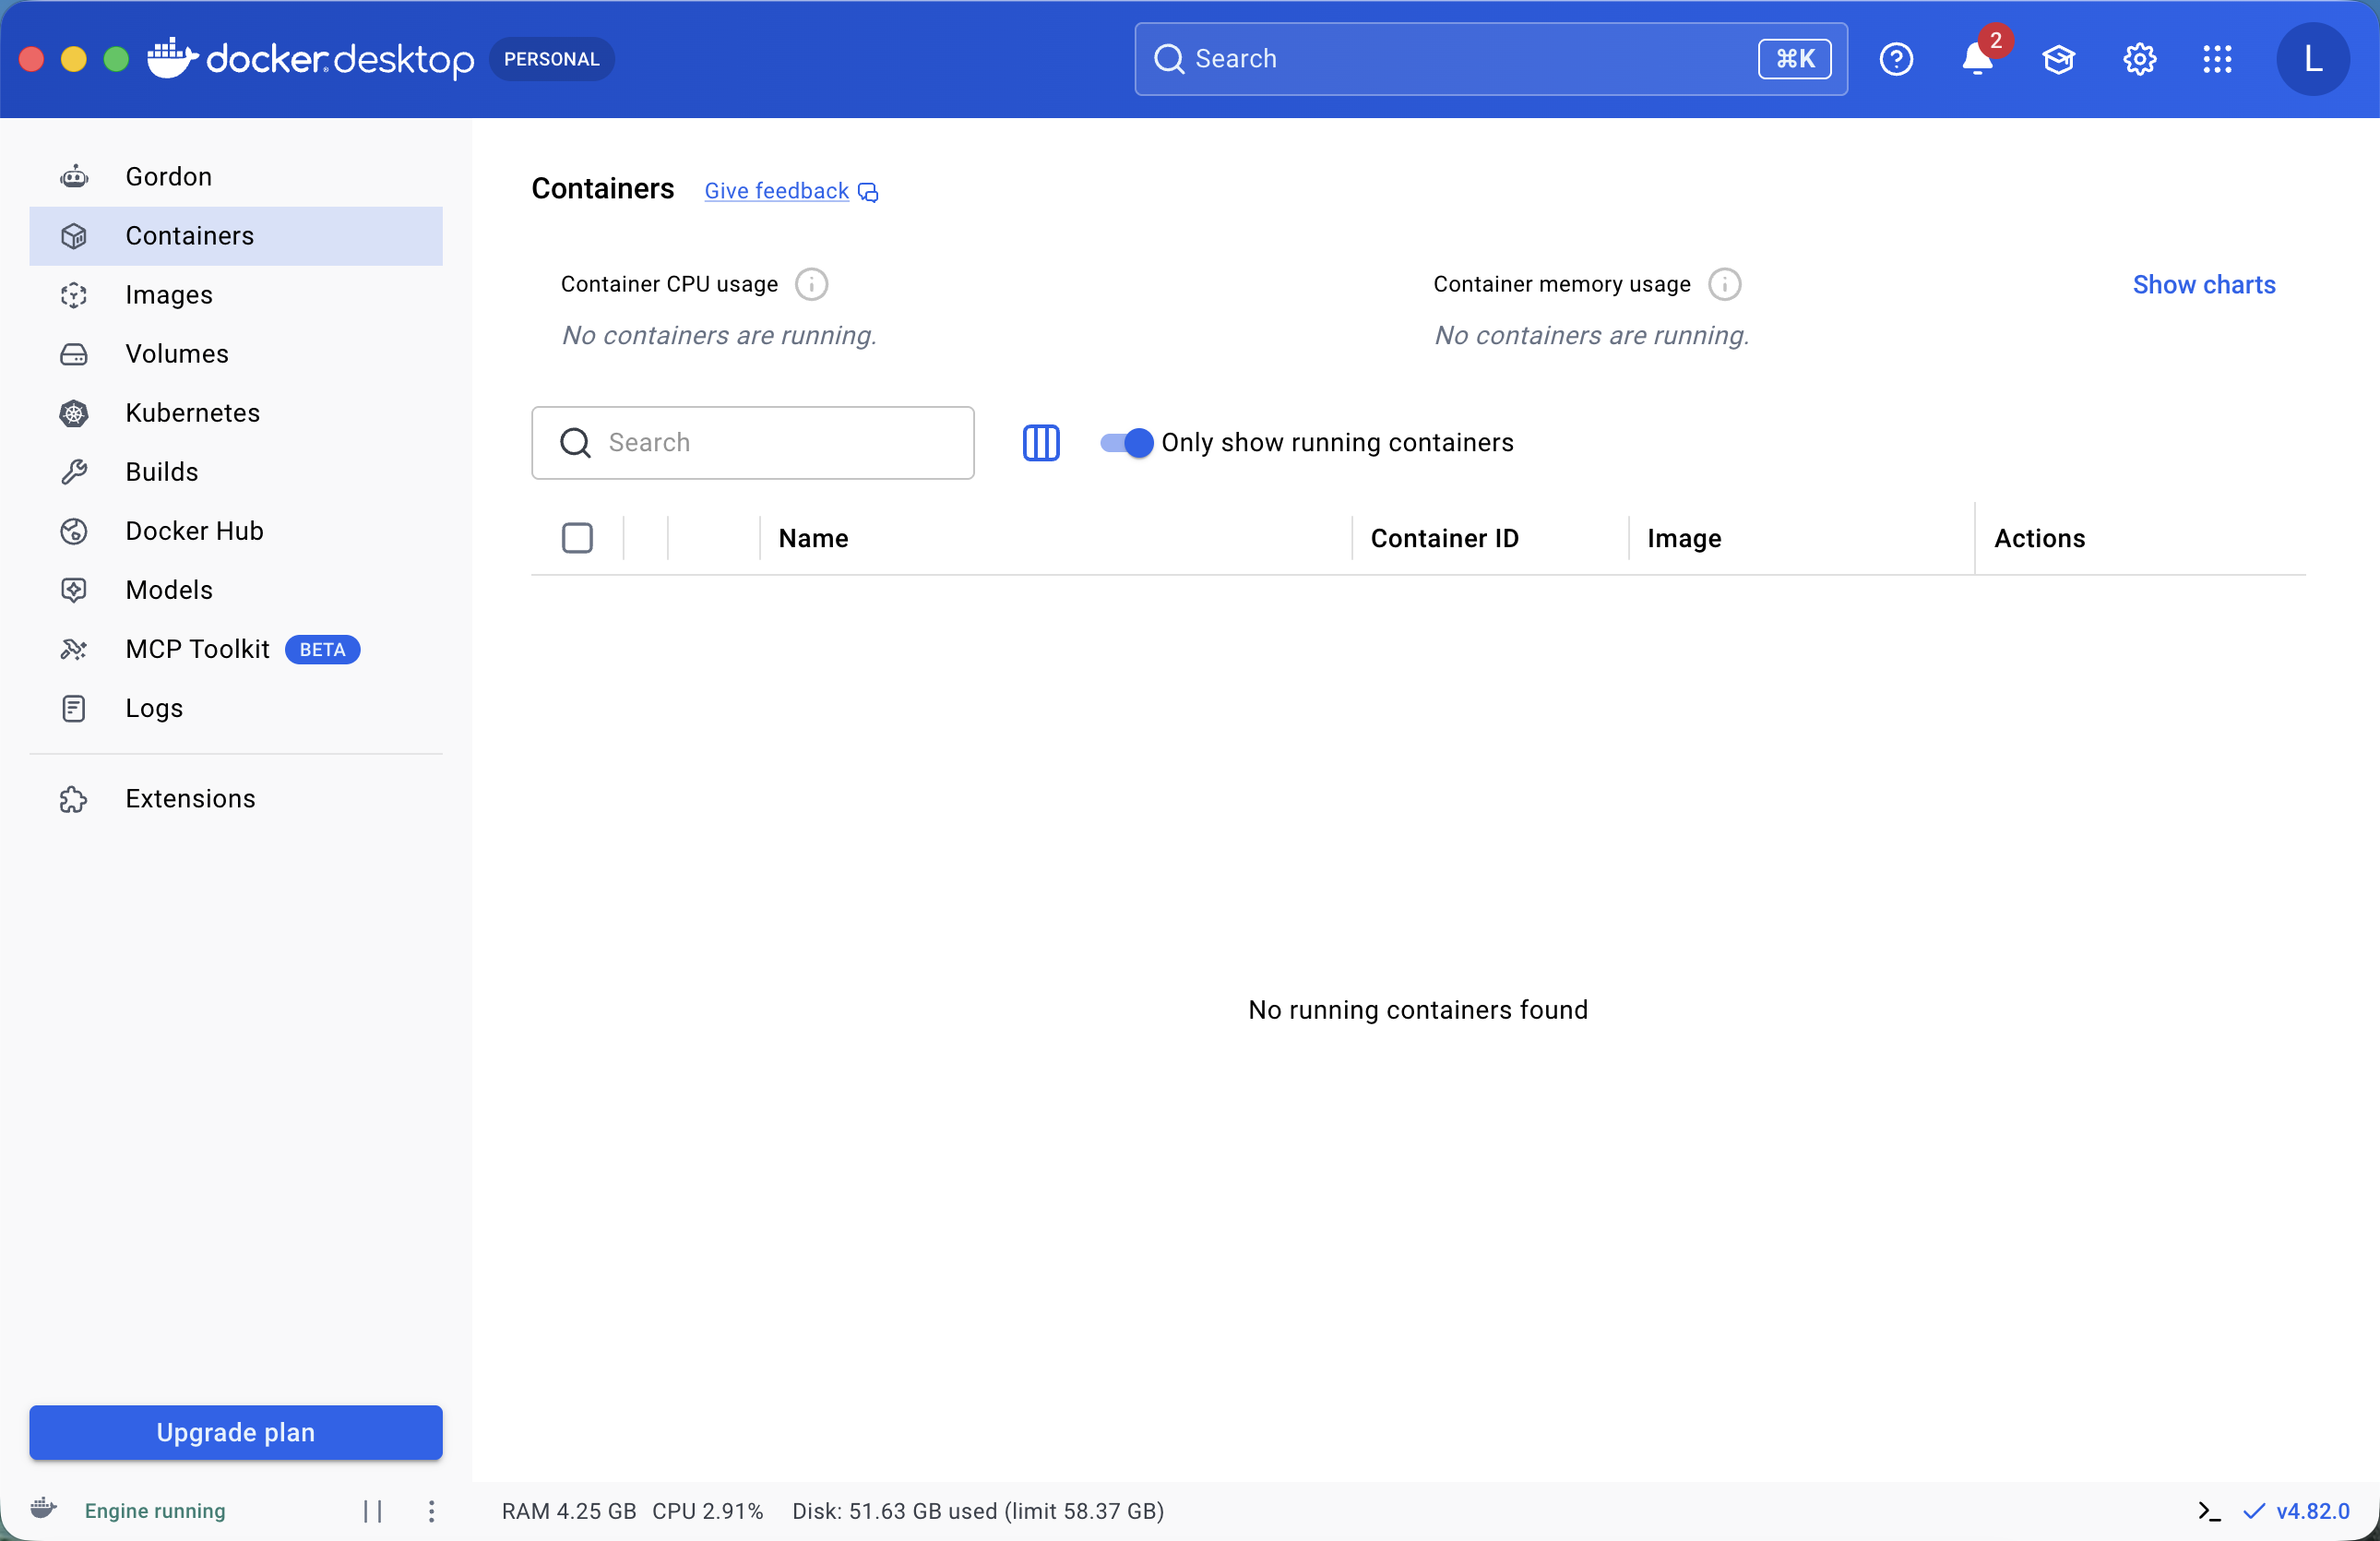Click the Volumes drive icon
This screenshot has height=1541, width=2380.
coord(74,354)
